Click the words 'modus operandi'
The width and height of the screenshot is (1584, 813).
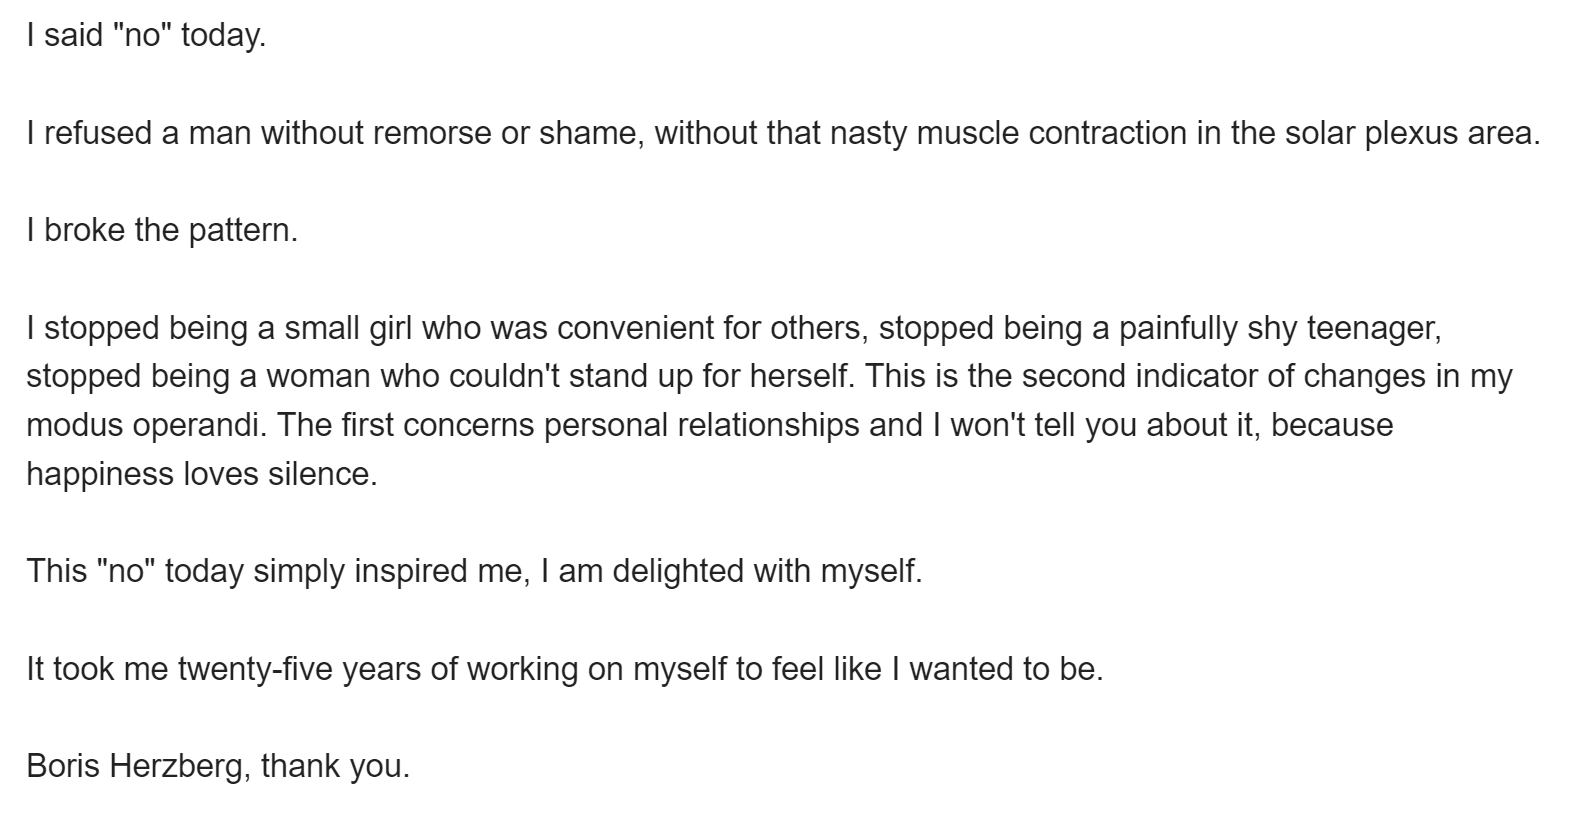pyautogui.click(x=145, y=425)
